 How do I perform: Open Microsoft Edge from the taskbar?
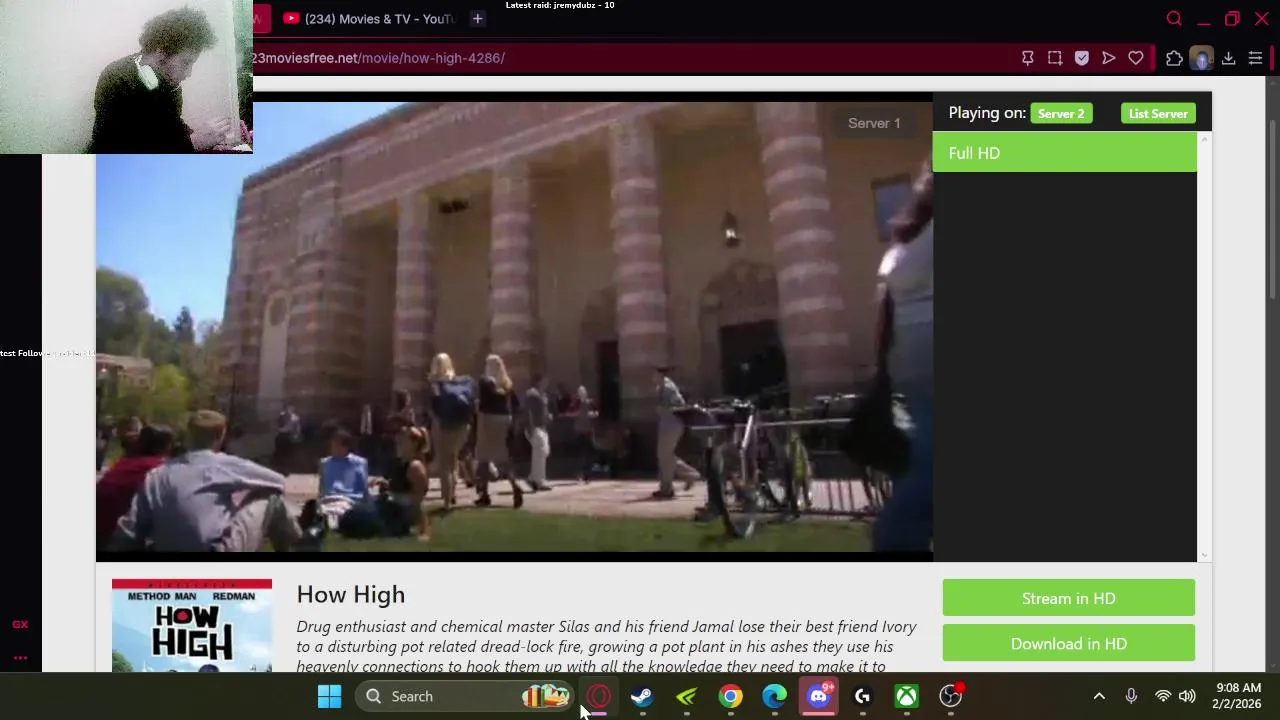(x=775, y=696)
